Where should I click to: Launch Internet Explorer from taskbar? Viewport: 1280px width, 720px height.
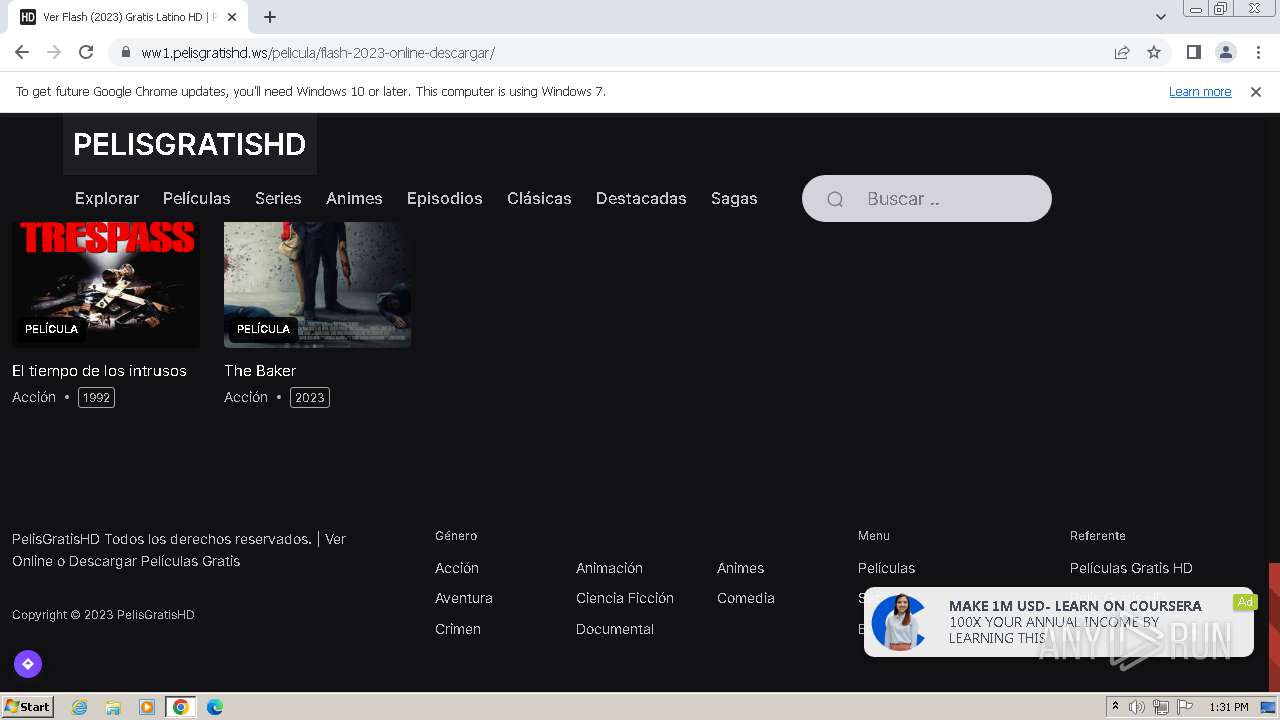tap(80, 707)
